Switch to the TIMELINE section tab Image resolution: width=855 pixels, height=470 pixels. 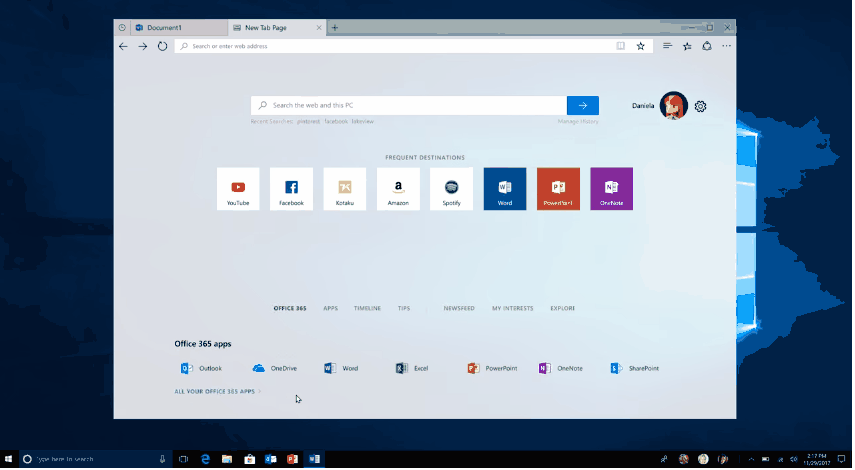pyautogui.click(x=368, y=309)
